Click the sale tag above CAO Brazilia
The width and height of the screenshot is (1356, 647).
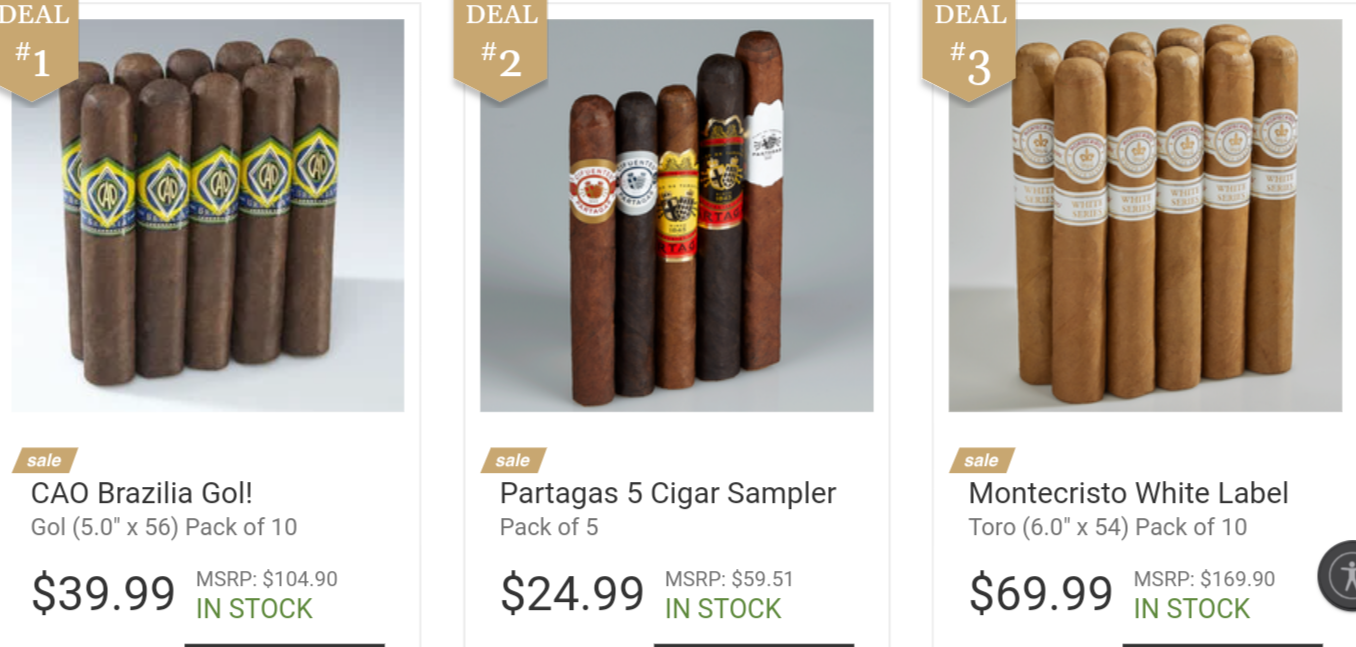[x=45, y=461]
